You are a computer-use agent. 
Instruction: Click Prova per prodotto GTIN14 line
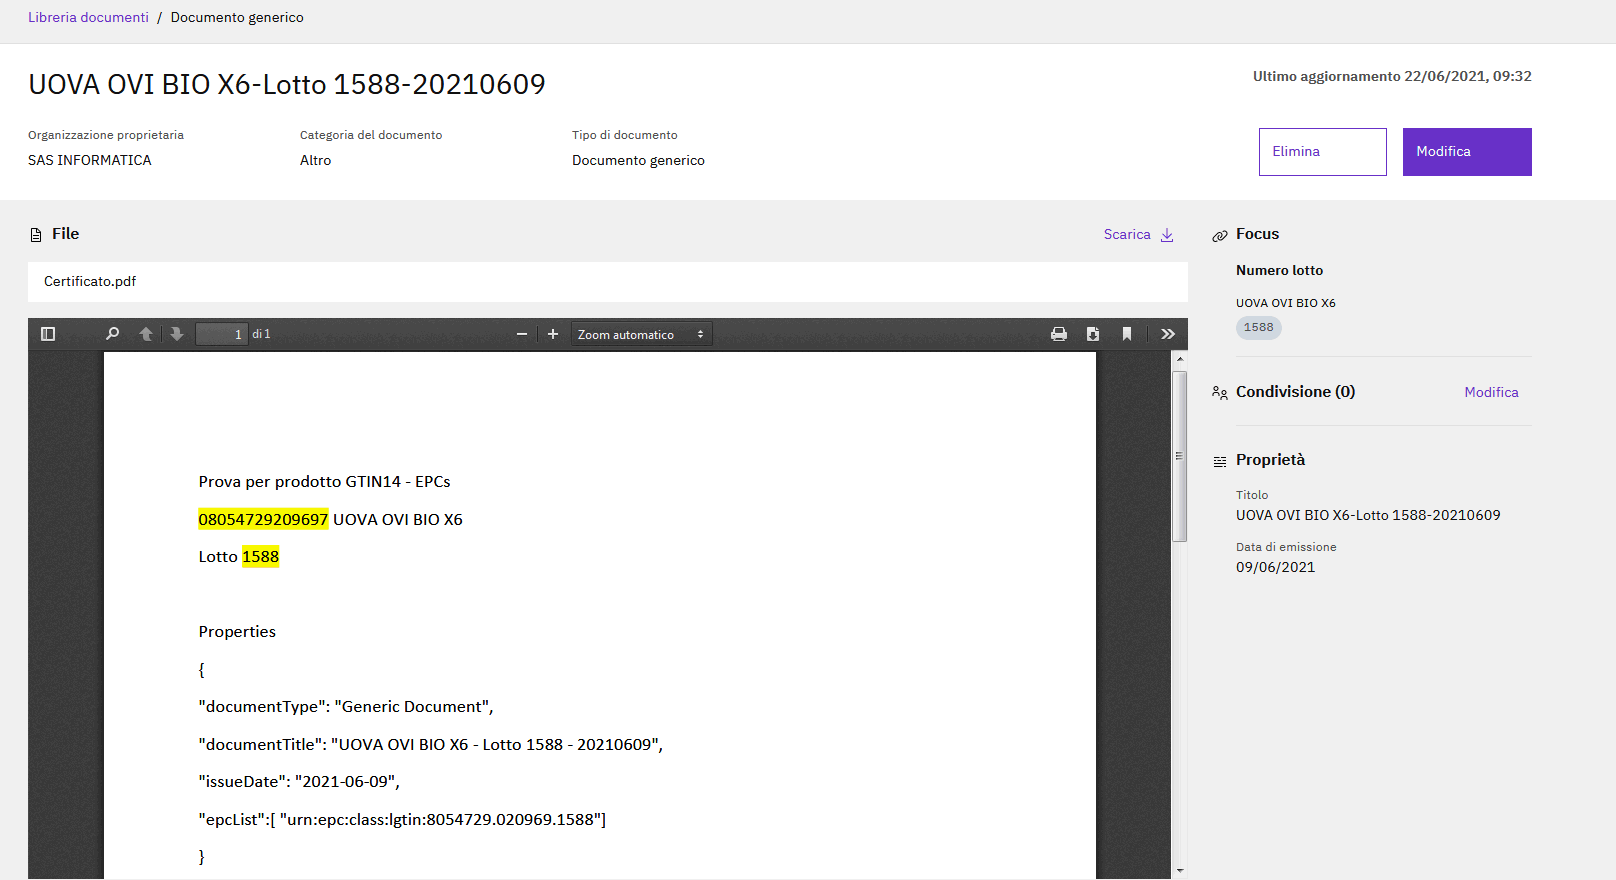[324, 482]
